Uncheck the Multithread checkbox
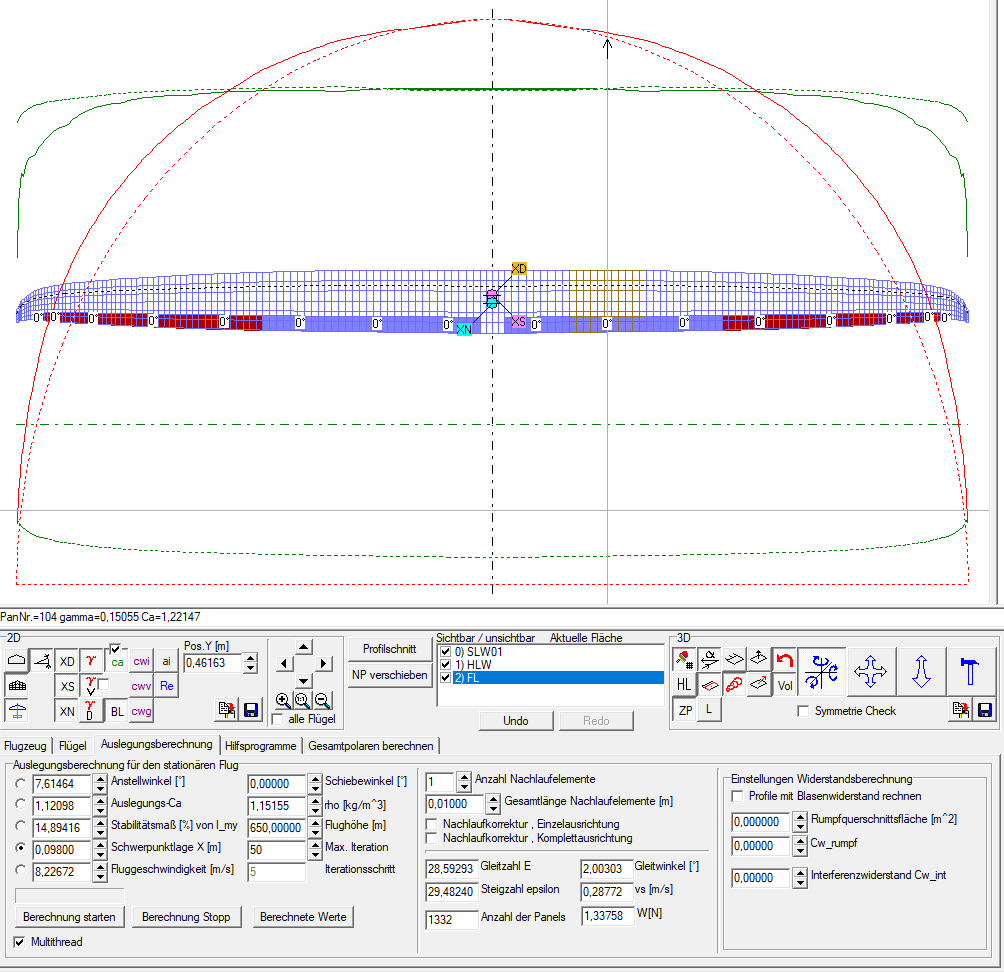The height and width of the screenshot is (972, 1004). point(20,942)
